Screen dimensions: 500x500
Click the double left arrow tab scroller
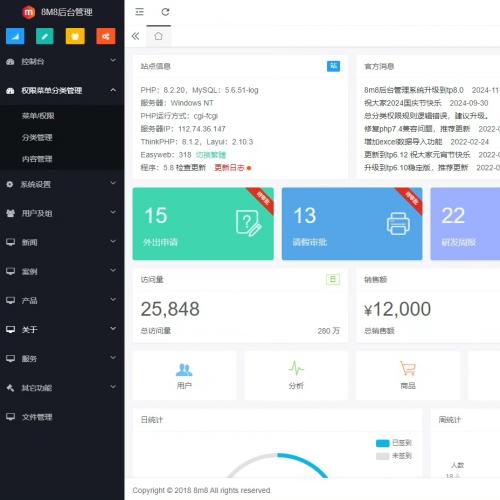pos(135,36)
